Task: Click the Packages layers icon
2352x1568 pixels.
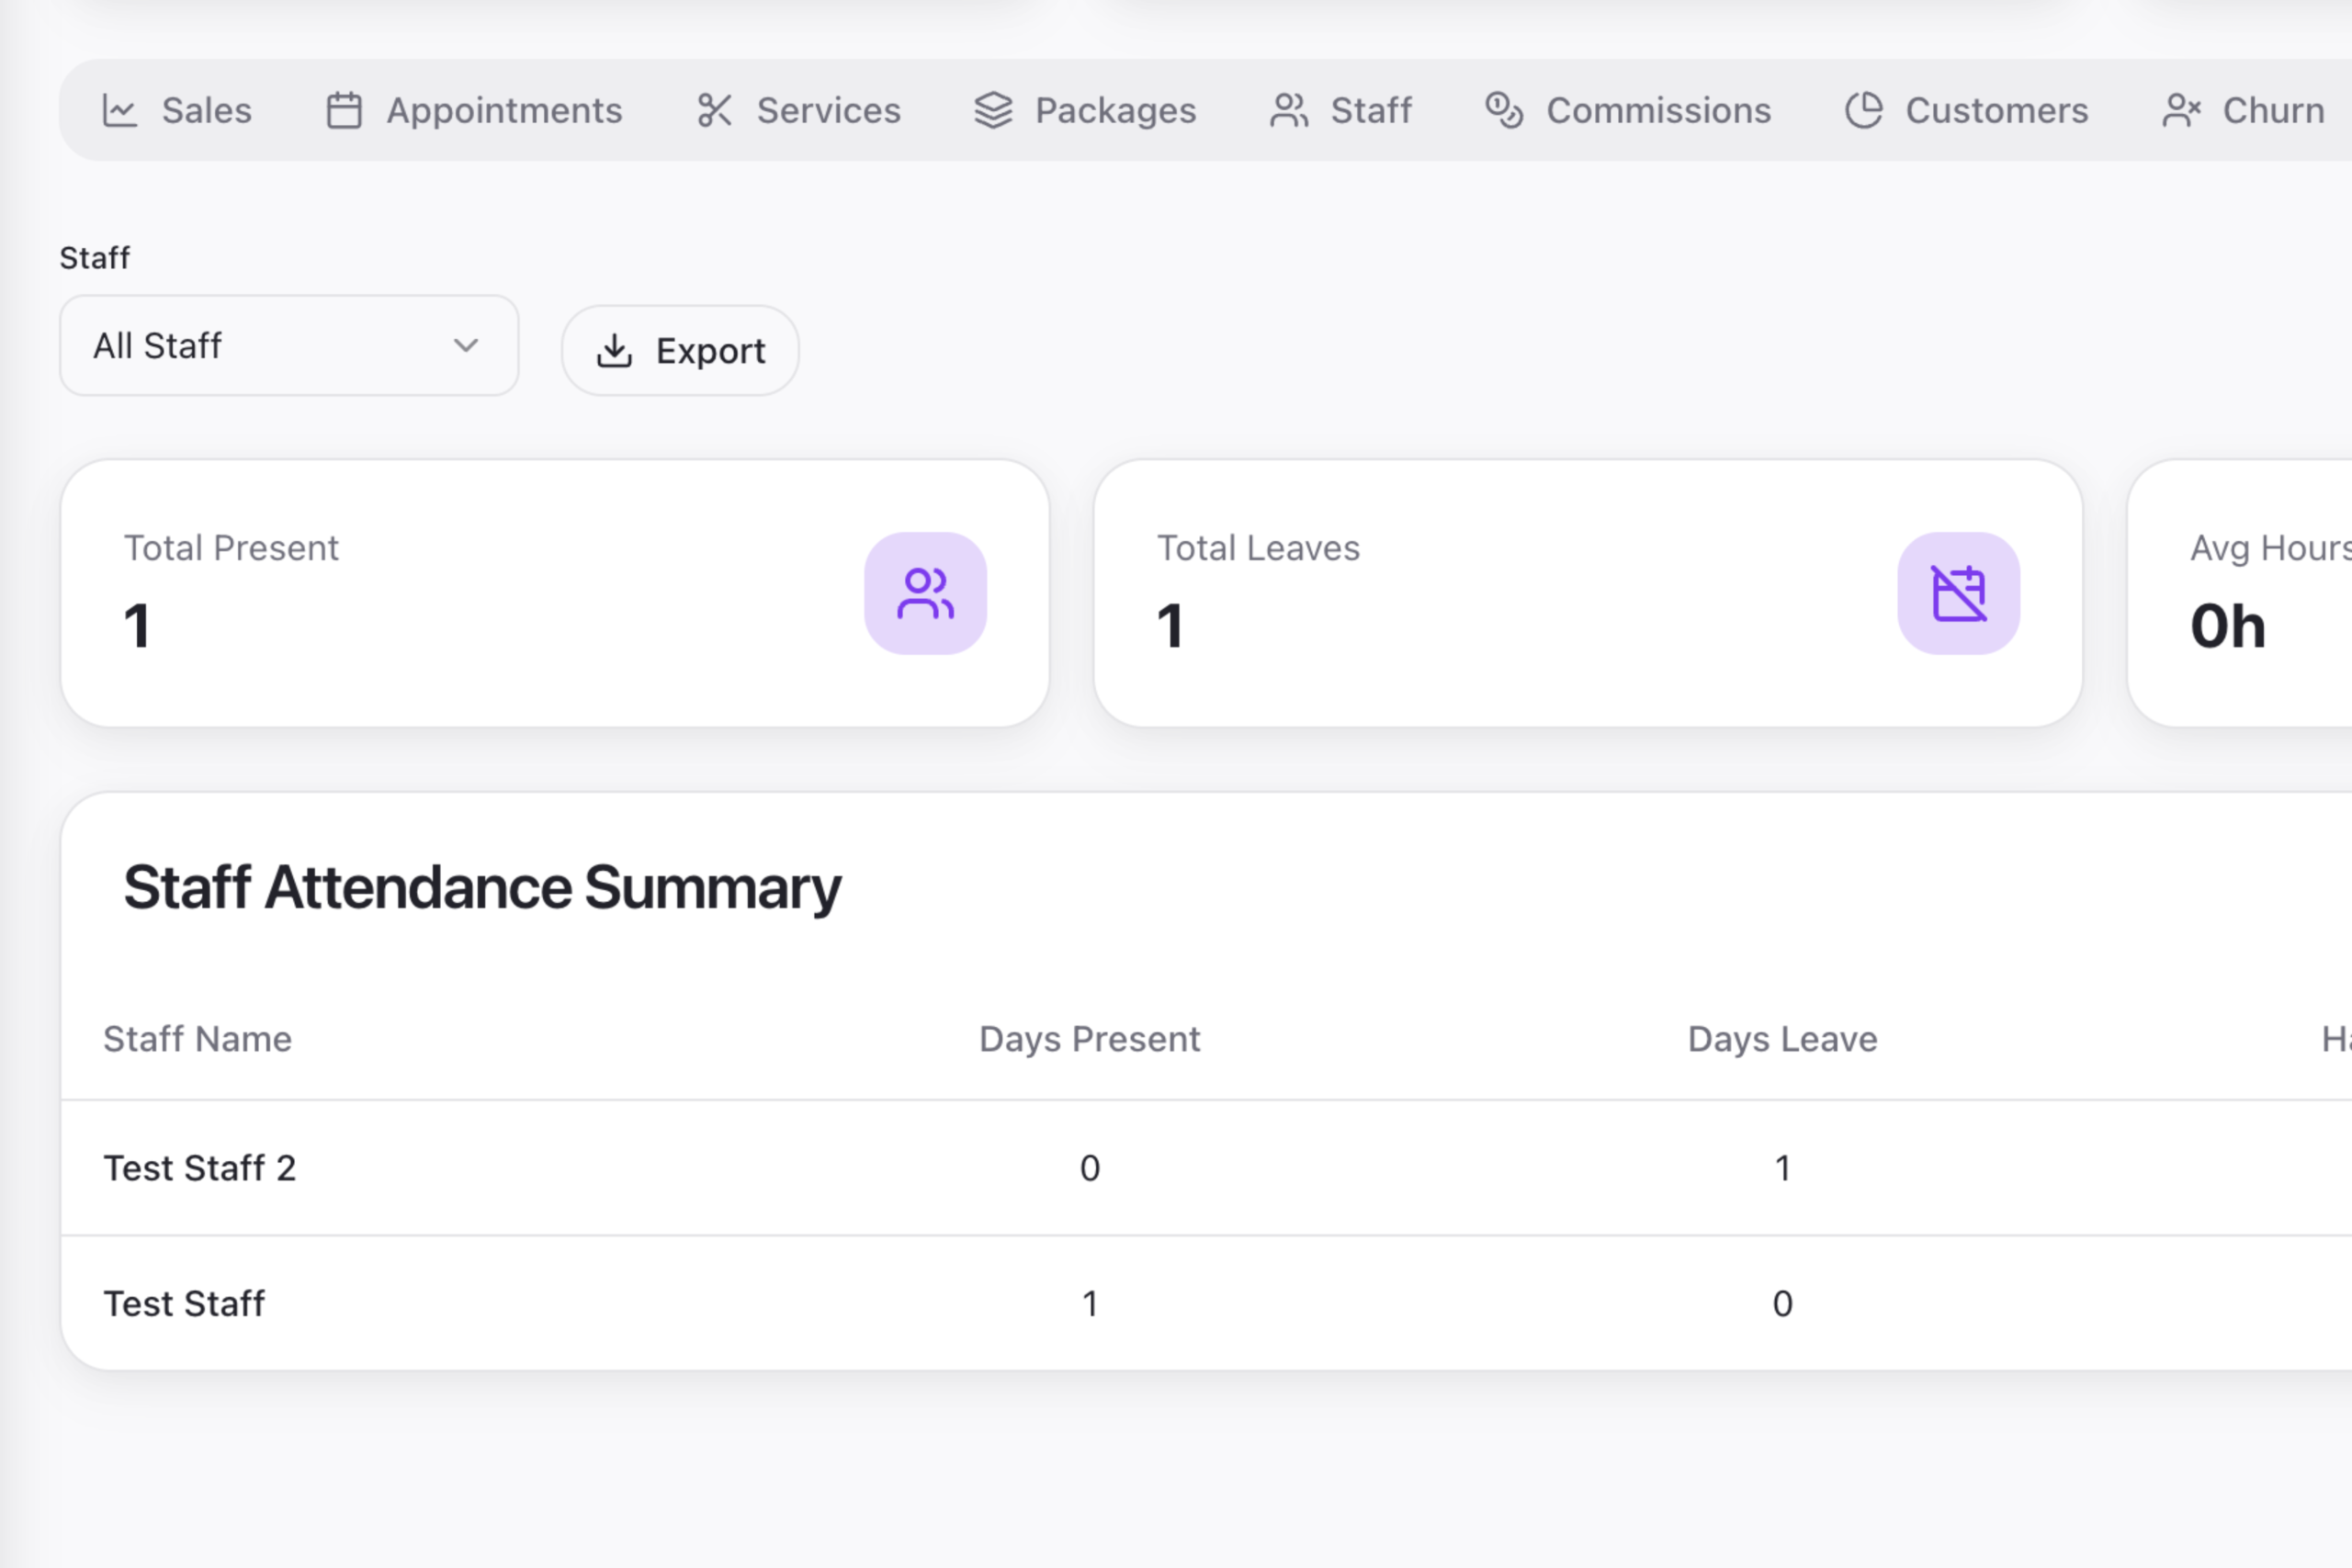Action: click(x=991, y=110)
